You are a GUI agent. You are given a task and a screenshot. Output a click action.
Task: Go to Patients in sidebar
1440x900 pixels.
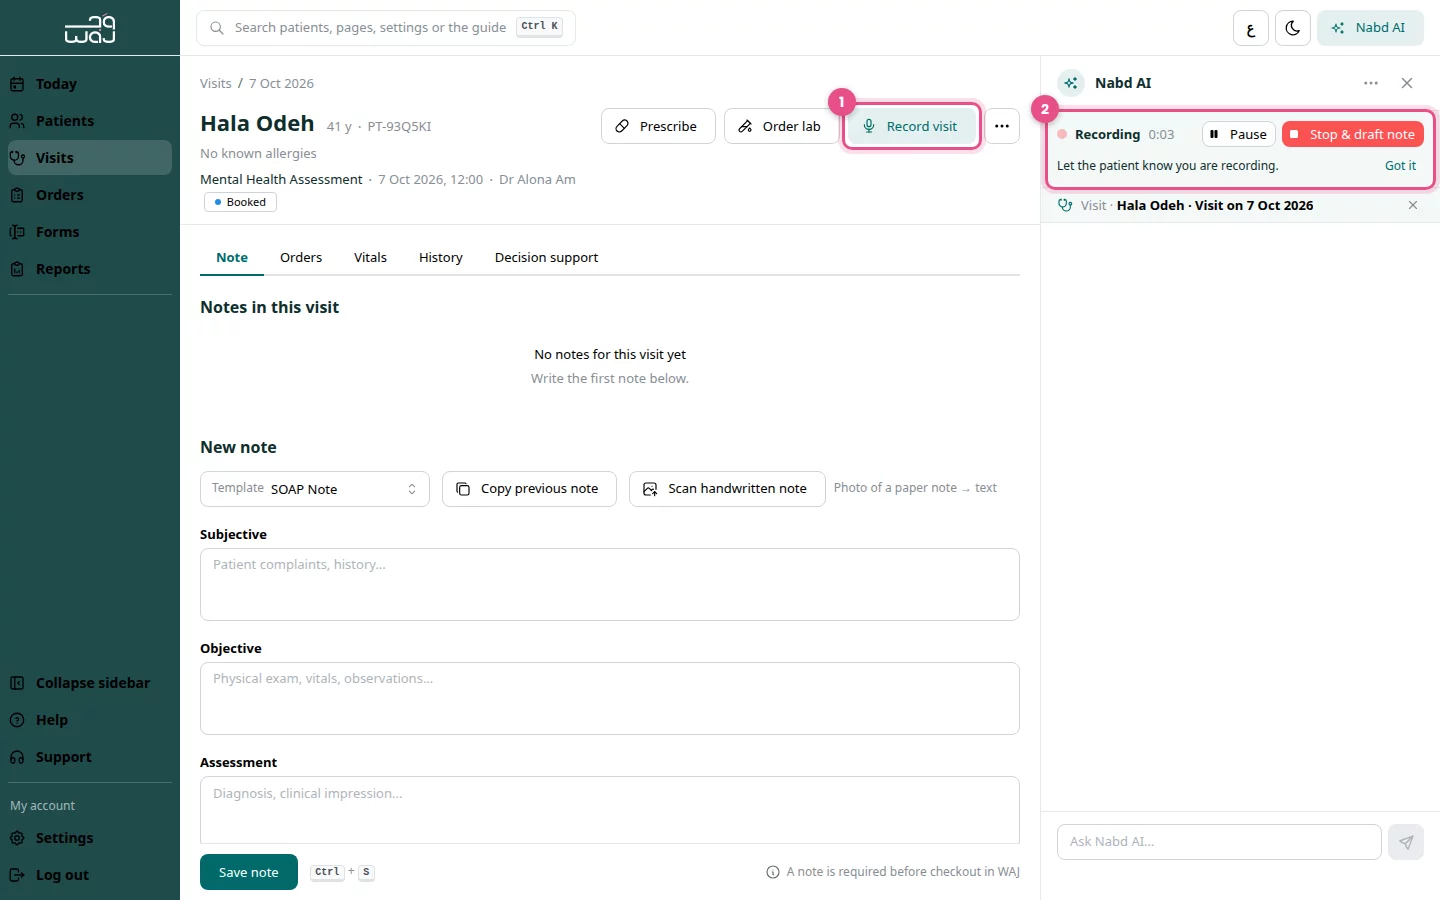[90, 121]
